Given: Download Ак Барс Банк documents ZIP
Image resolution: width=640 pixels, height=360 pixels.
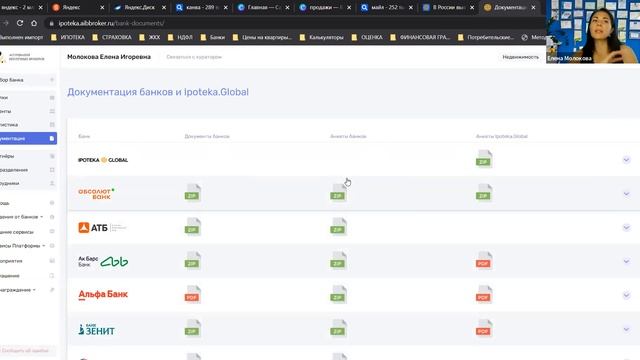Looking at the screenshot, I should [x=193, y=260].
